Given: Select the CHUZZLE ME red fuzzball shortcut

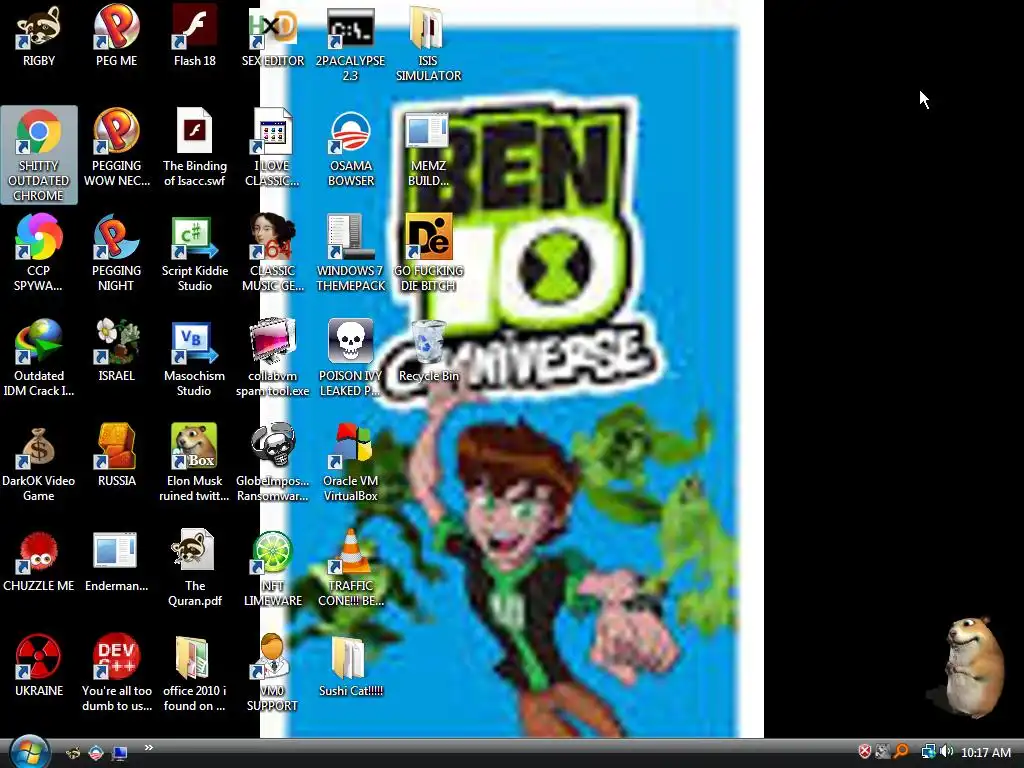Looking at the screenshot, I should coord(39,561).
